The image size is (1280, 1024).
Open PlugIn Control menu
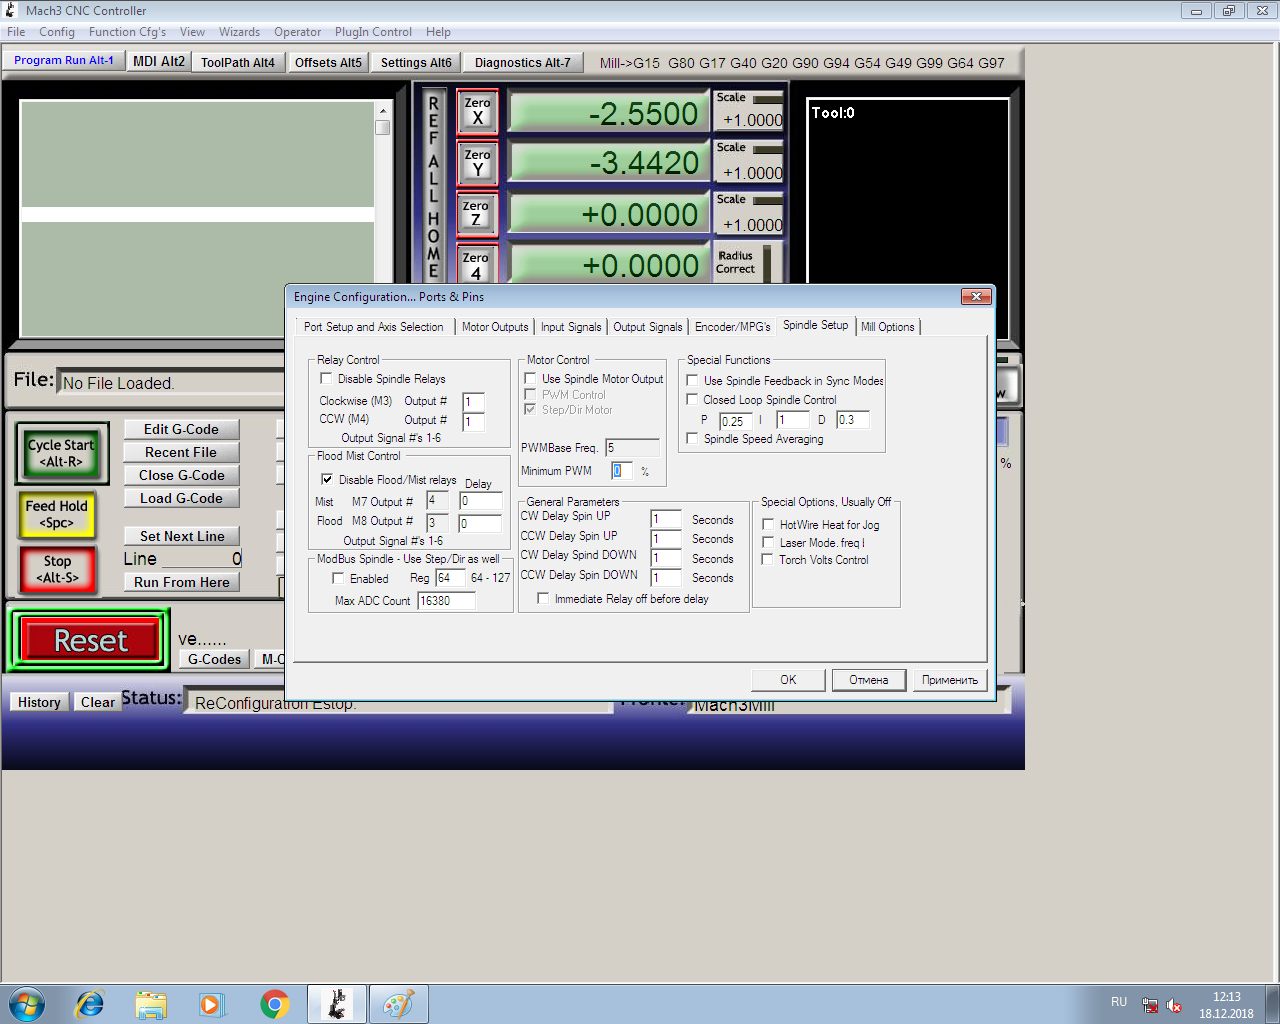click(x=373, y=32)
